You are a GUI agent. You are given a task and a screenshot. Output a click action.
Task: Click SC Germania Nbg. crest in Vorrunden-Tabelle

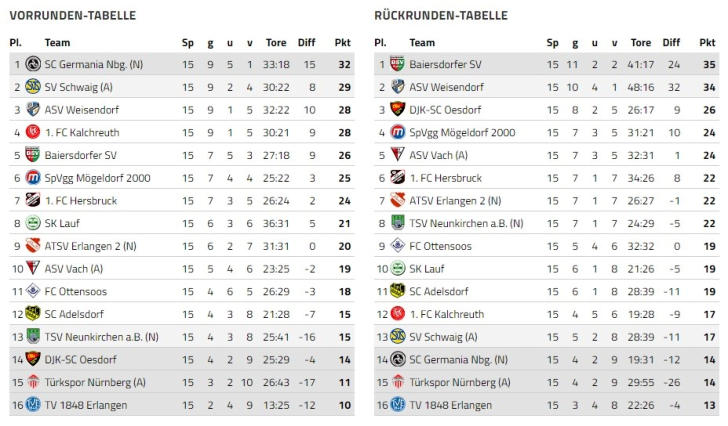click(x=33, y=64)
